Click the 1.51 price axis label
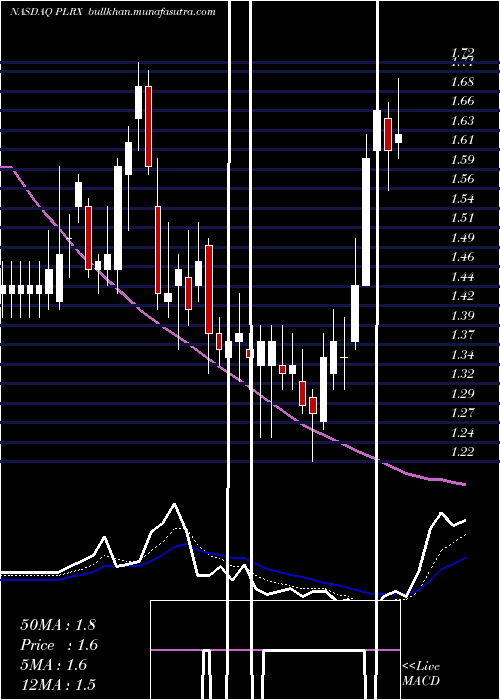The height and width of the screenshot is (700, 500). click(462, 218)
